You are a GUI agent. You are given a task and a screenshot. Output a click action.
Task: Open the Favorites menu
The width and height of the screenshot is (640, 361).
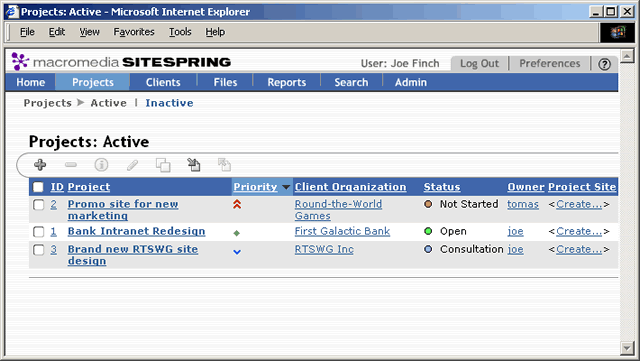[134, 32]
